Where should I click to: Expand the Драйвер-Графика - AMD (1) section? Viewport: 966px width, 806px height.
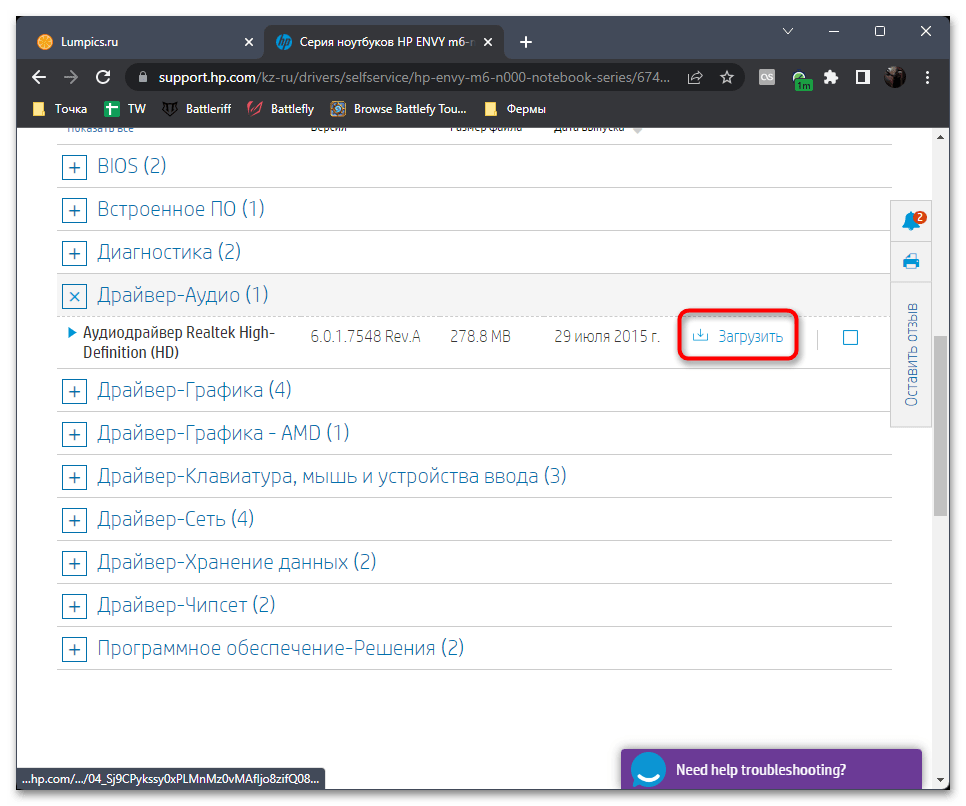coord(74,434)
